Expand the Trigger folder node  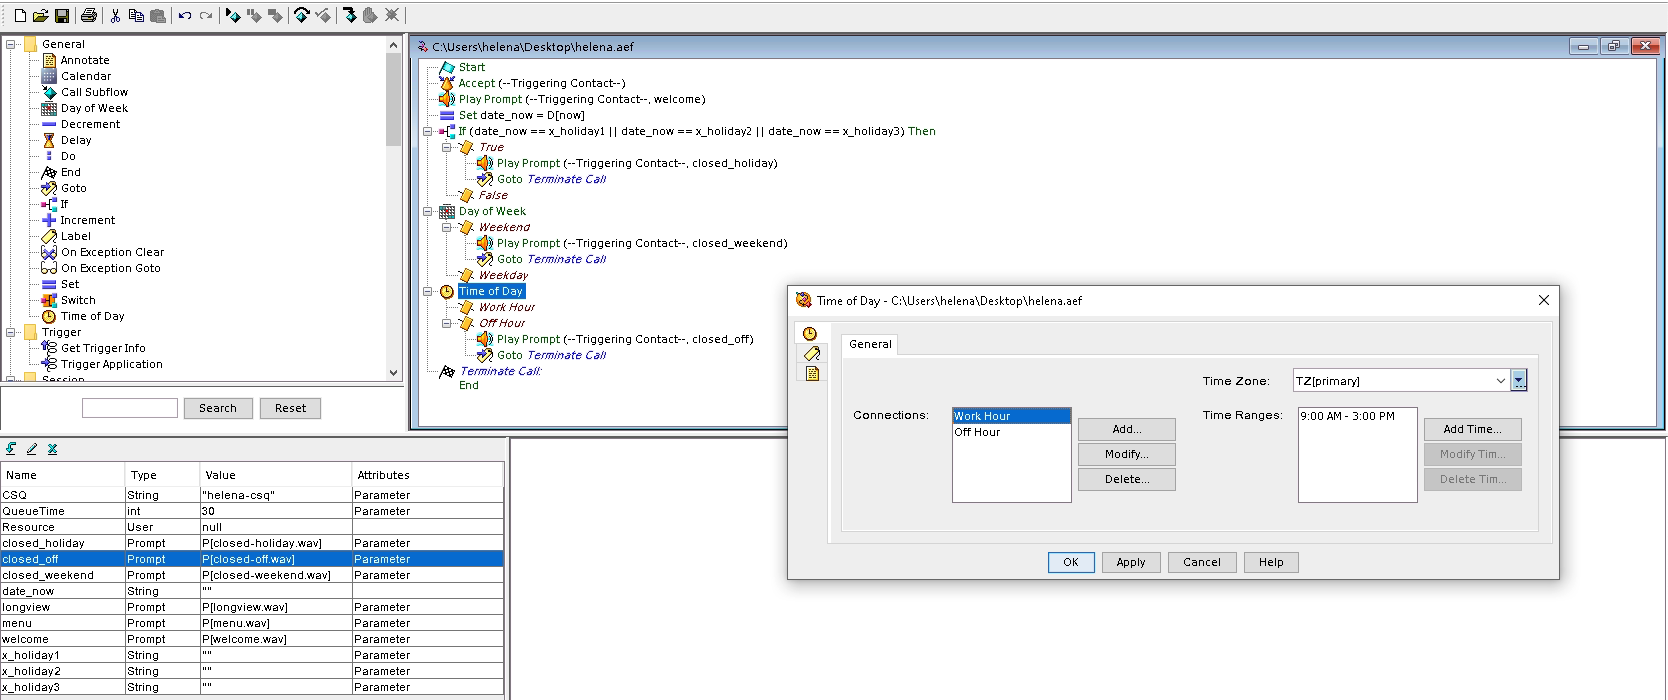[11, 332]
